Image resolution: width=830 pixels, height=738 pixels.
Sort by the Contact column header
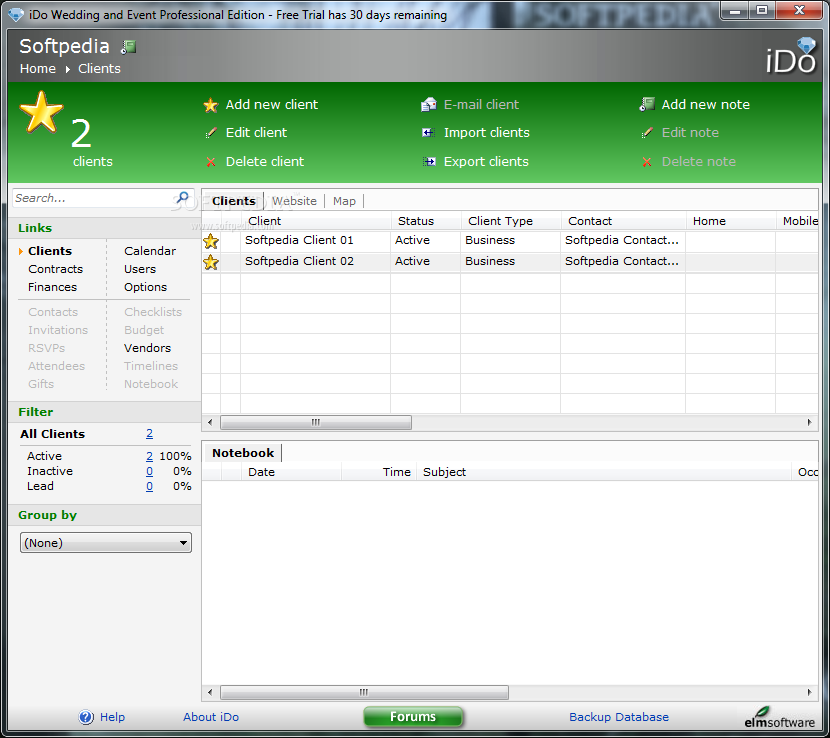pos(623,221)
